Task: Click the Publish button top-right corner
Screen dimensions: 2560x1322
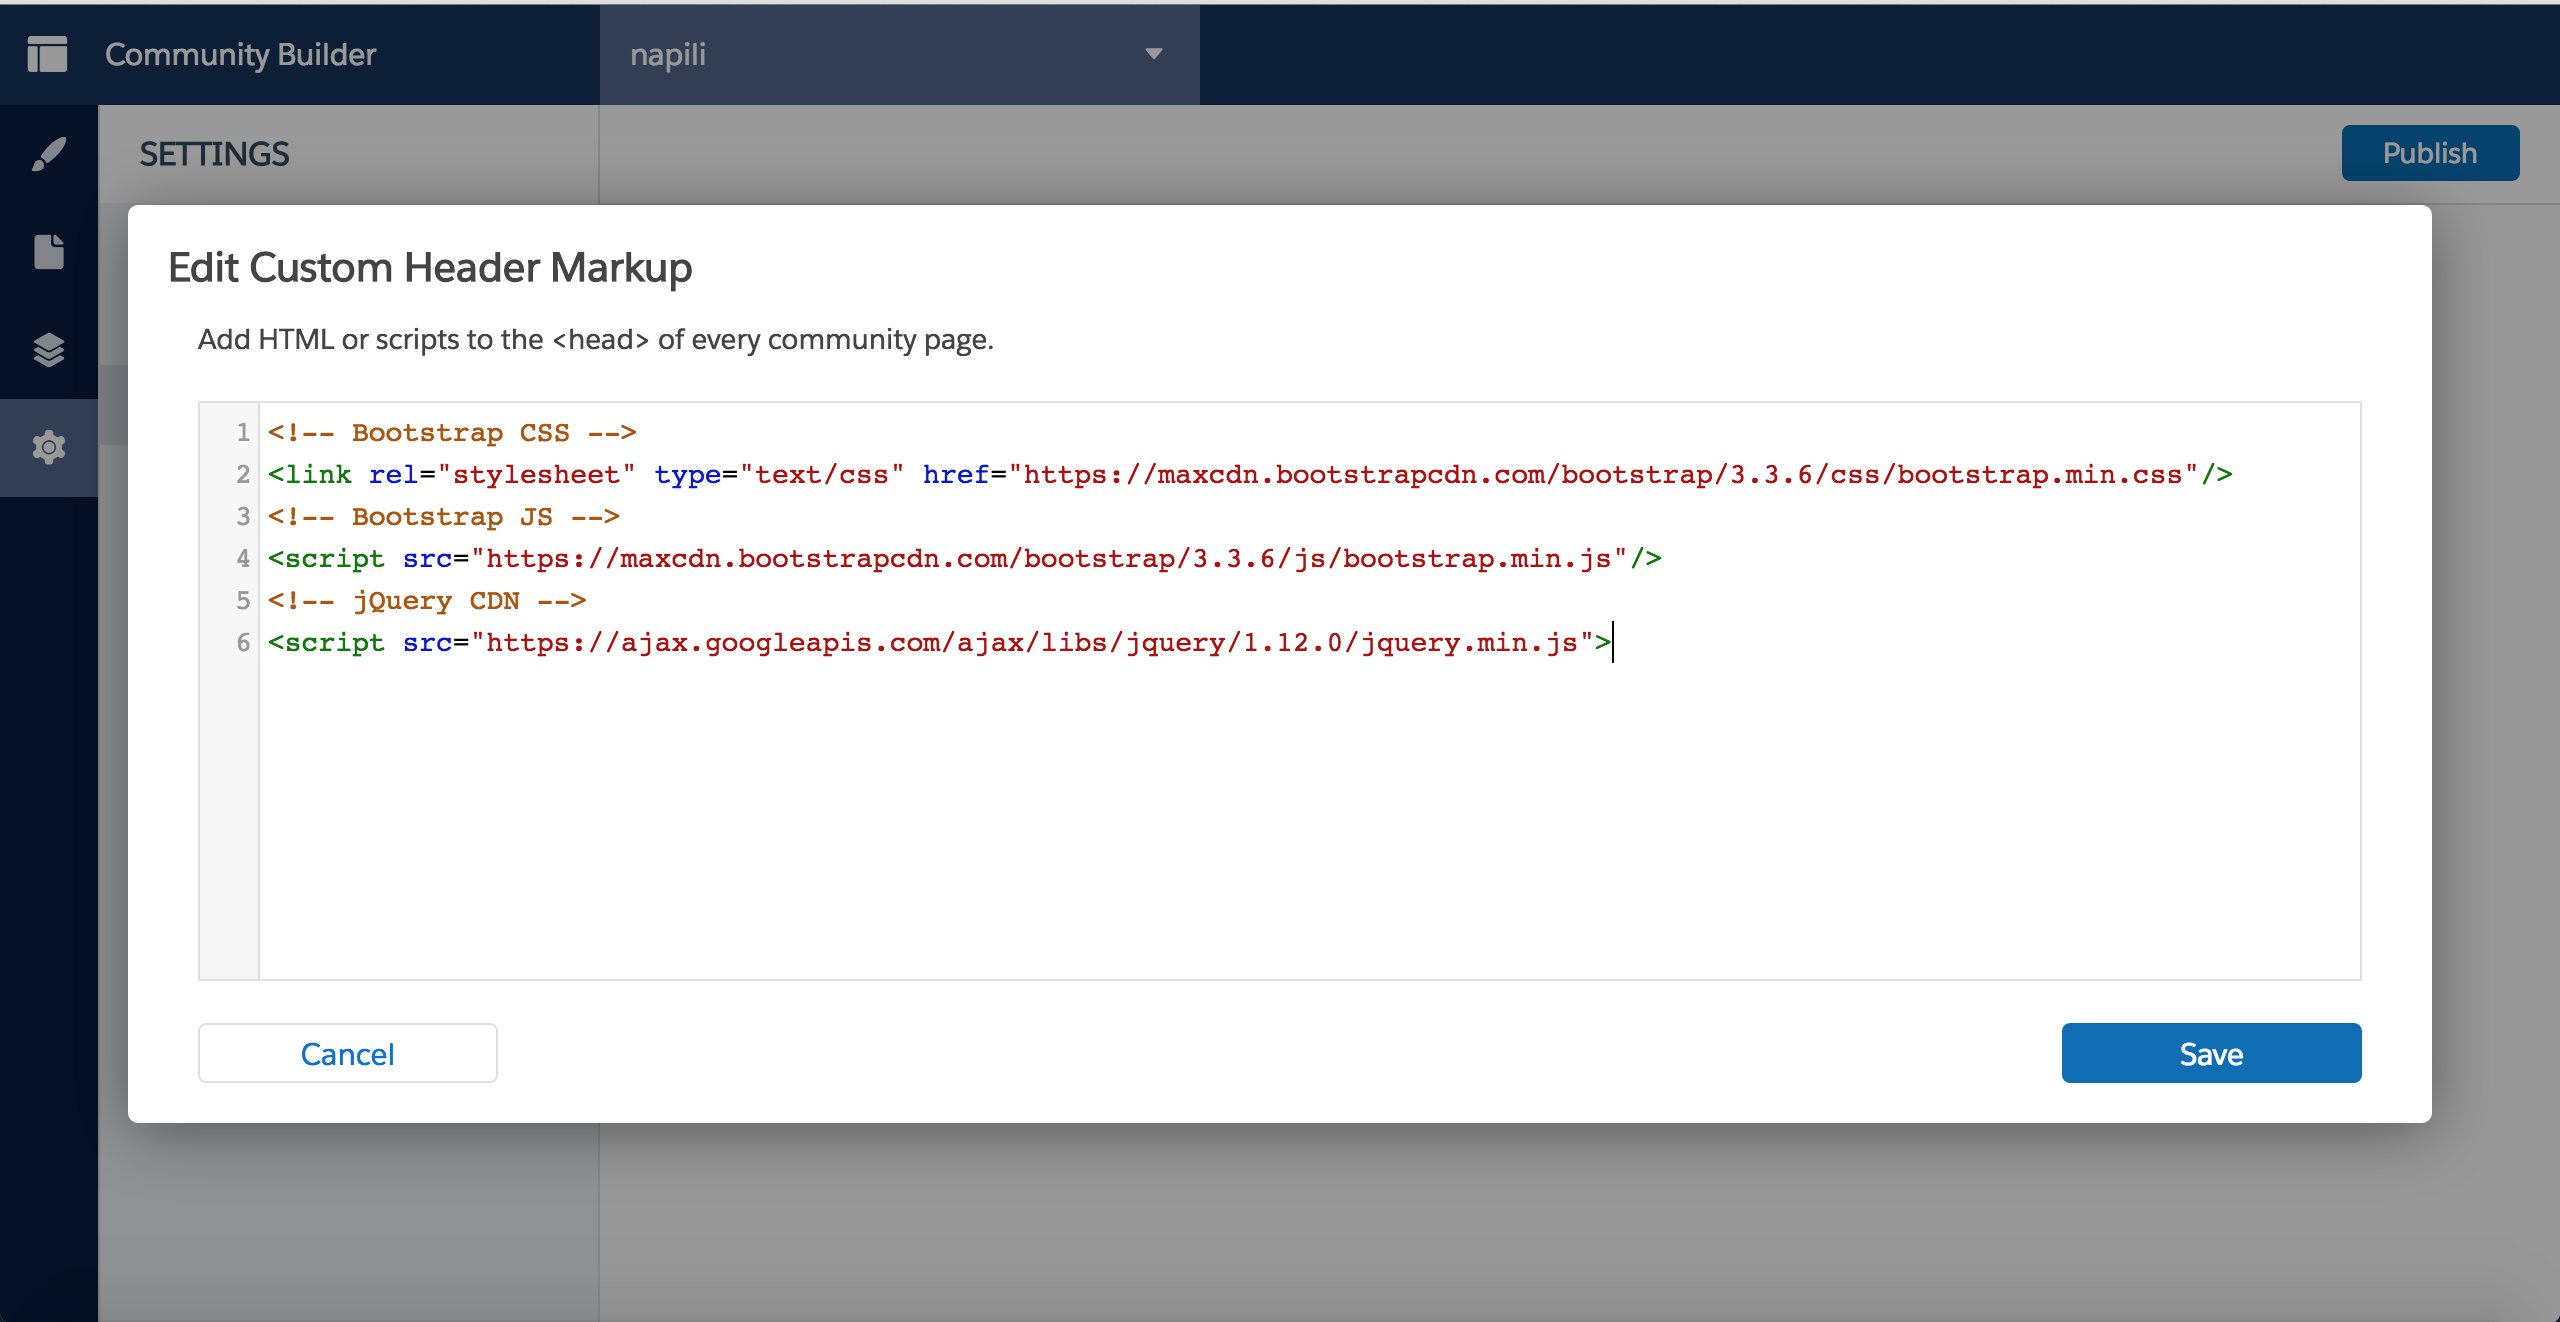Action: point(2430,152)
